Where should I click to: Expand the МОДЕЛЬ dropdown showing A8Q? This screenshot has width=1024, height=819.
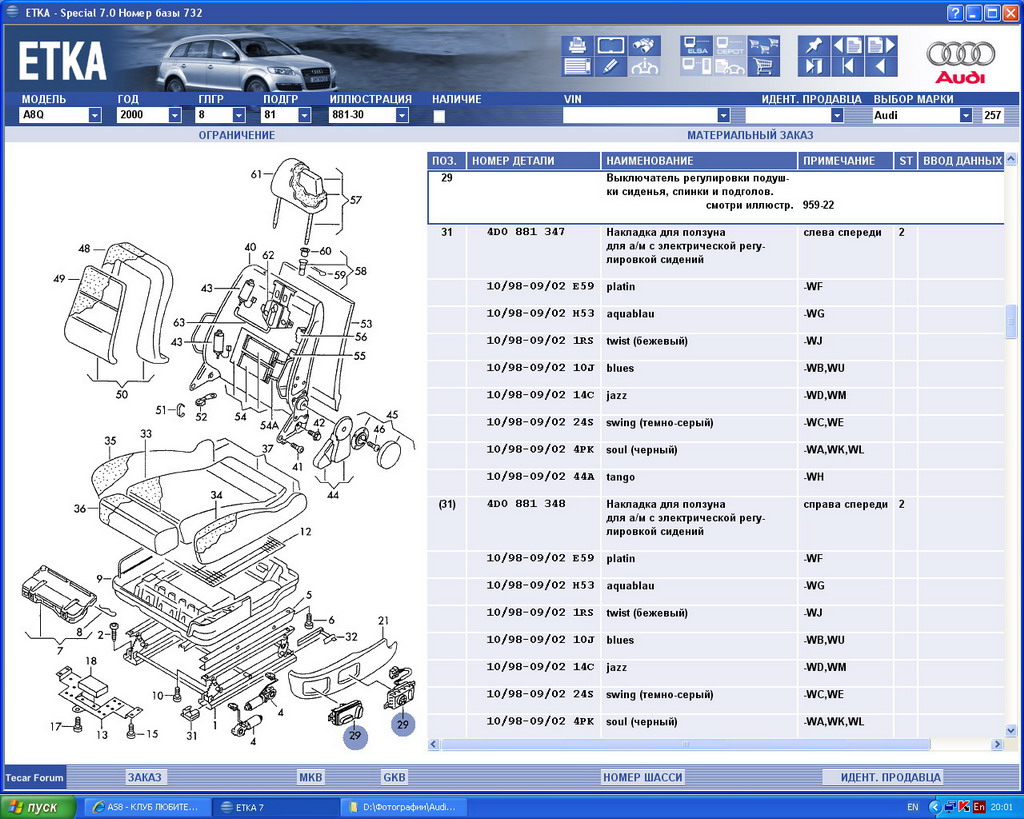coord(95,116)
